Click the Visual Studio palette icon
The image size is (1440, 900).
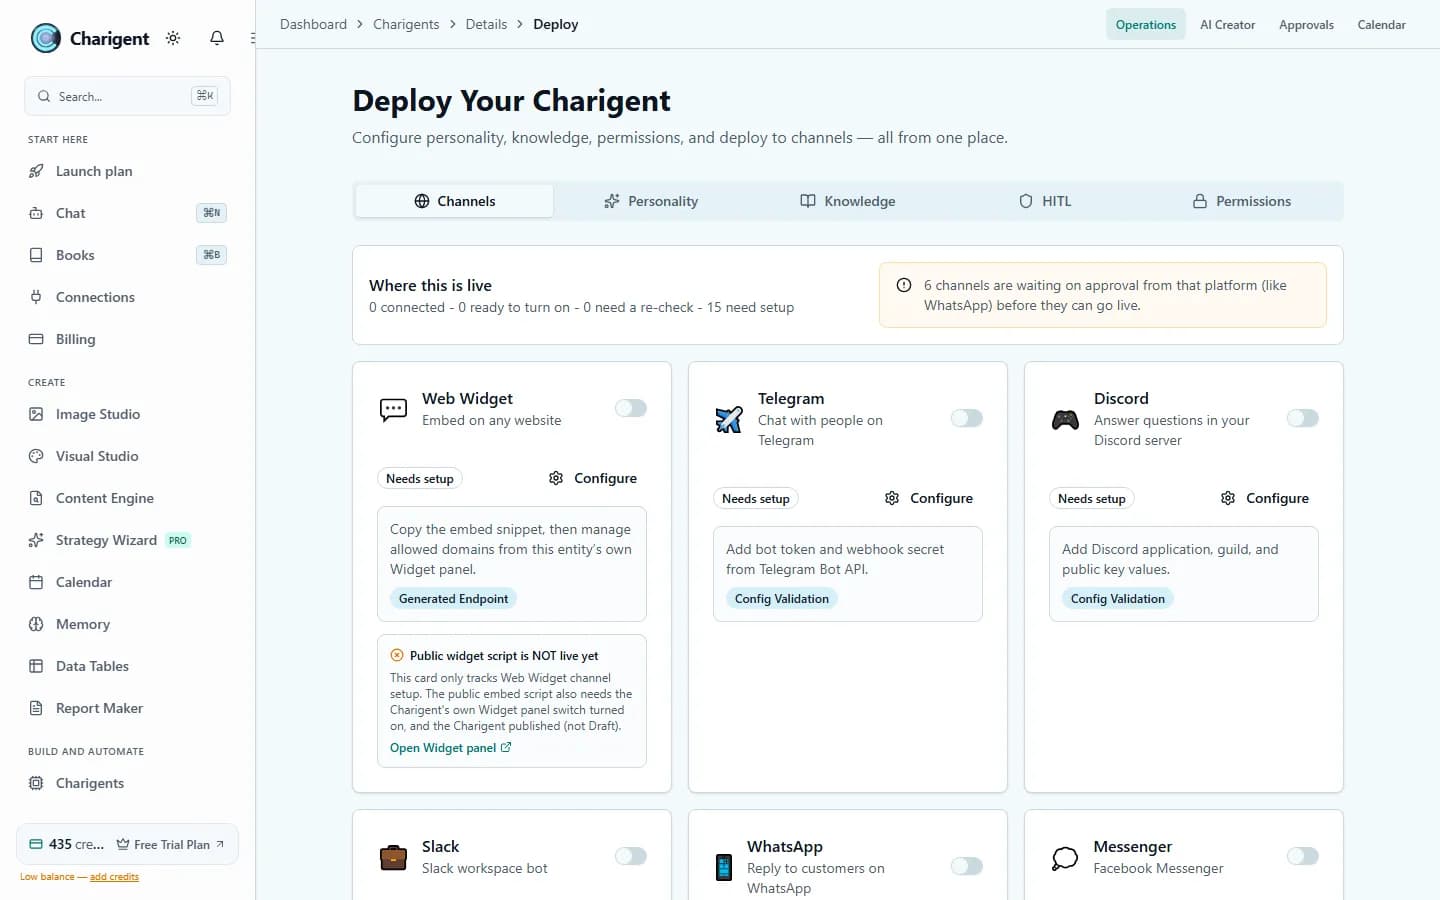[36, 456]
